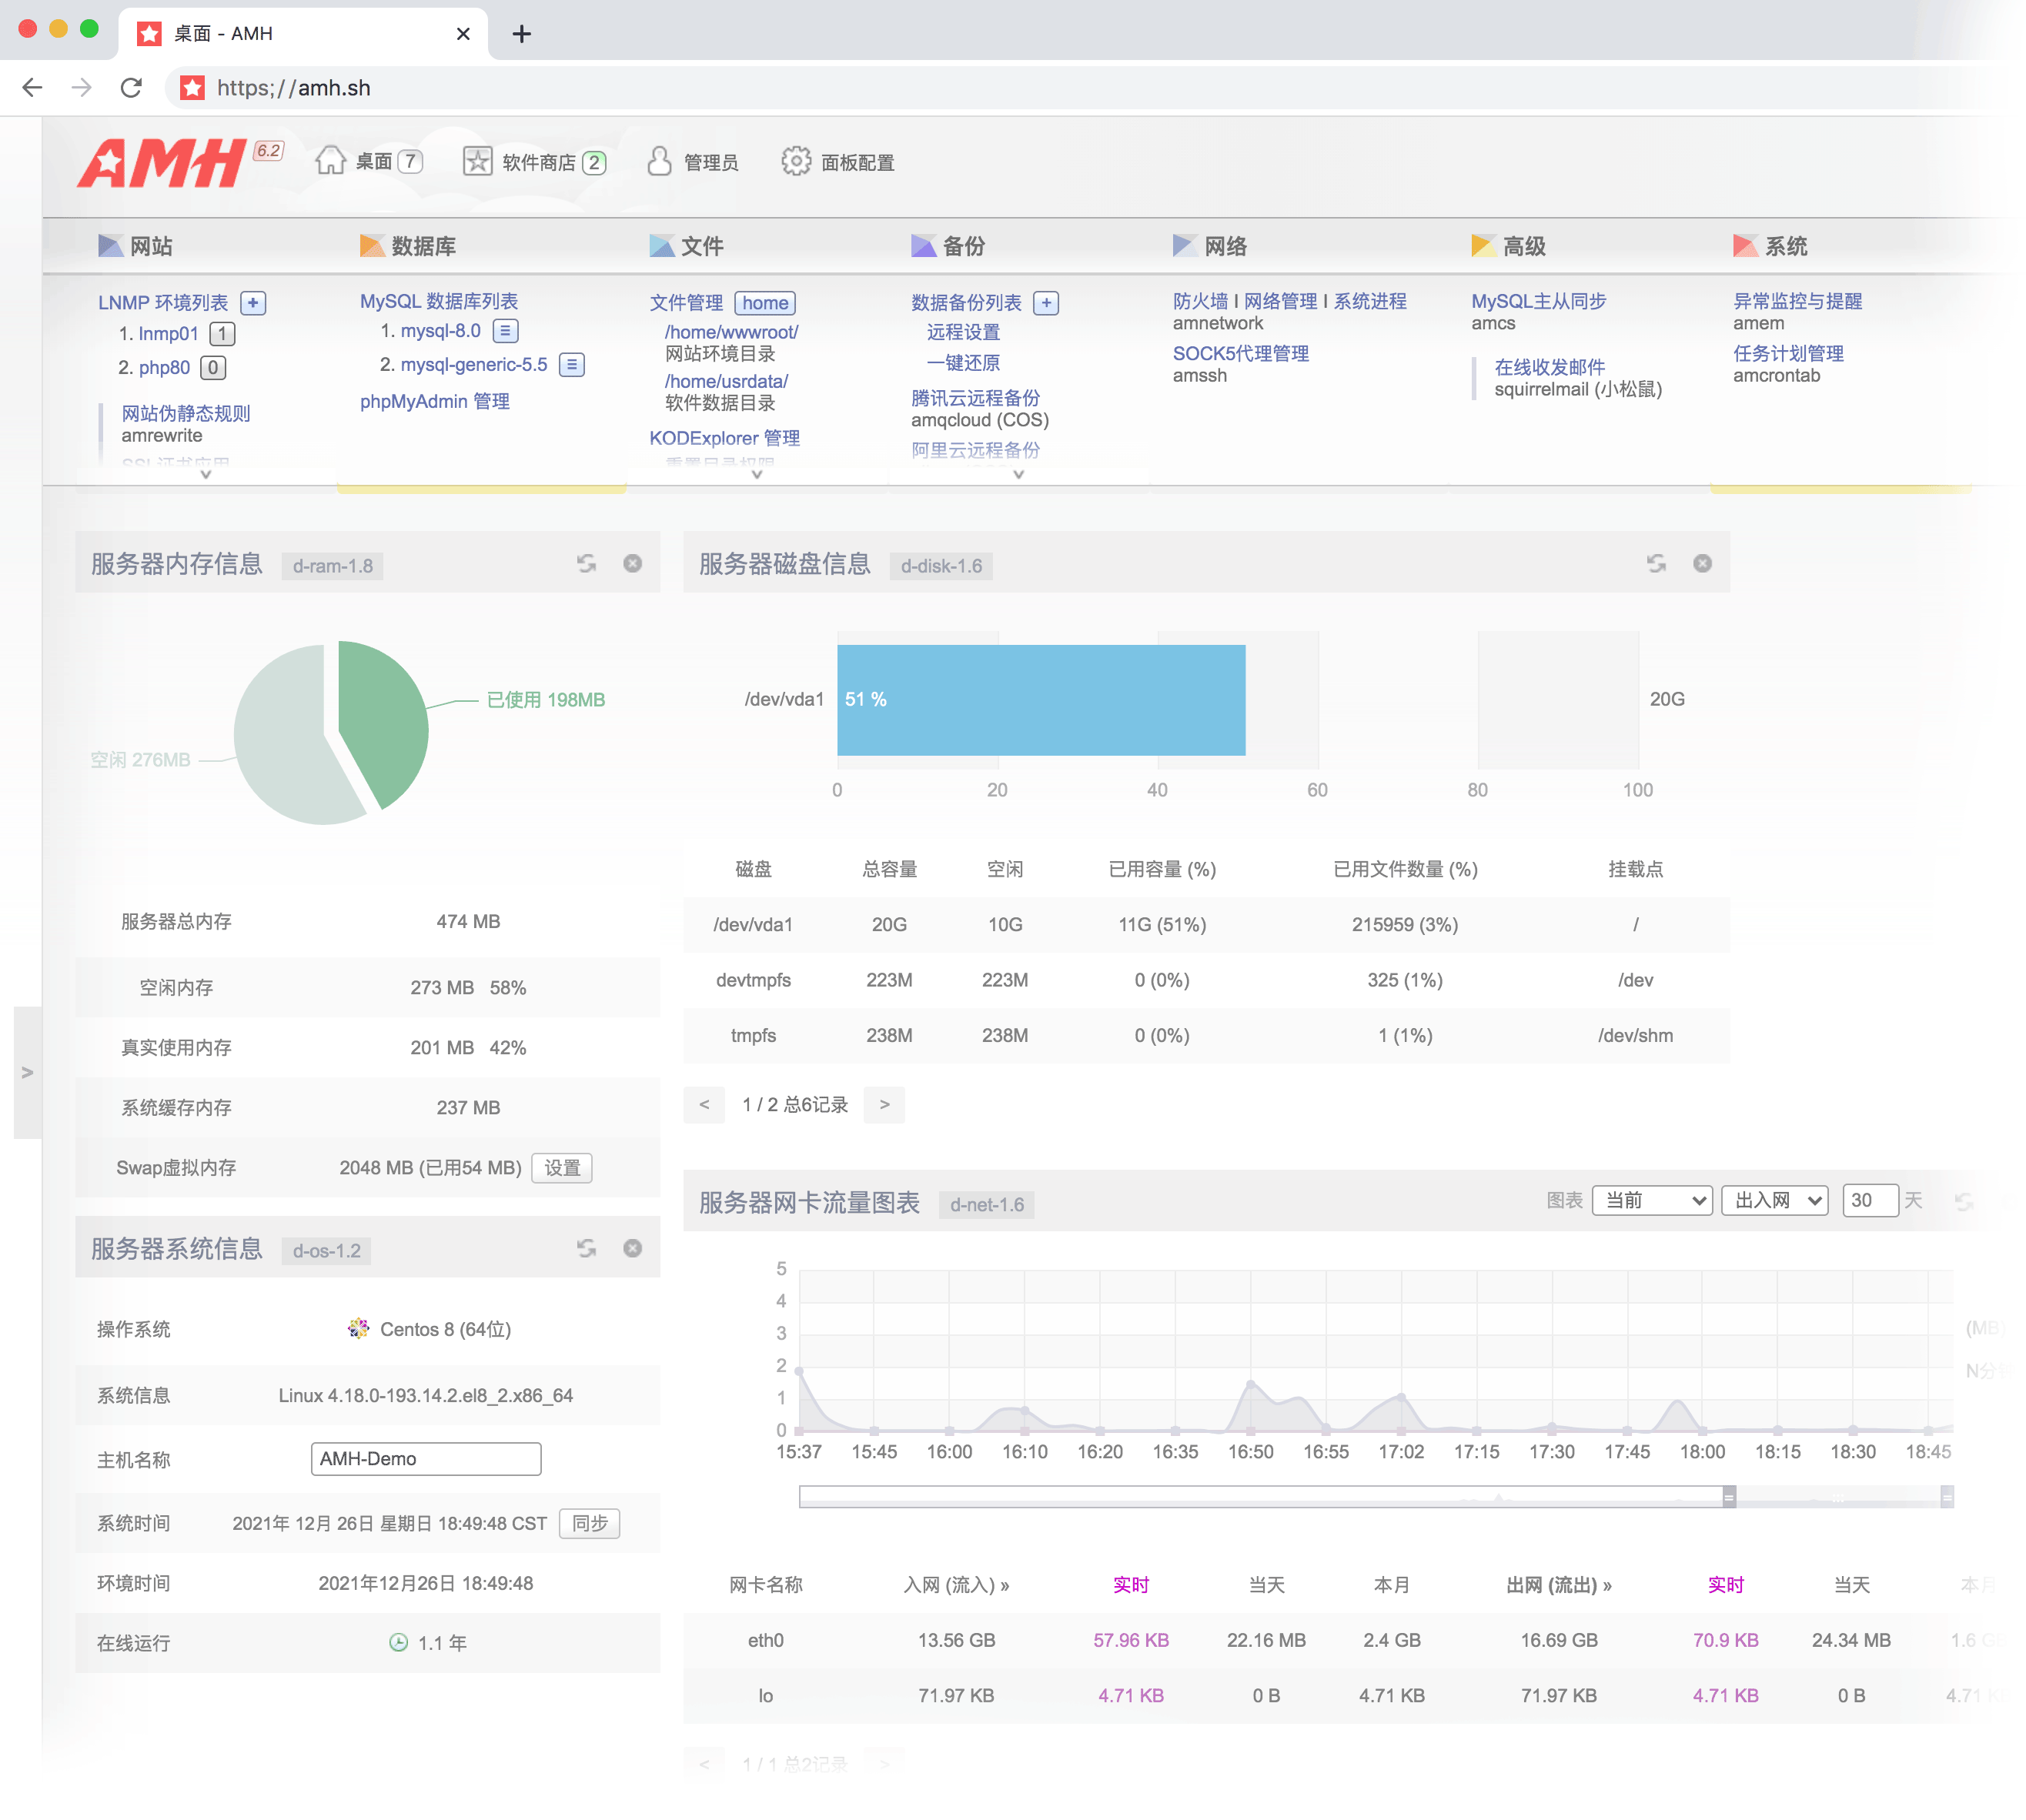Click the 数据库 section header
Image resolution: width=2026 pixels, height=1820 pixels.
pos(408,247)
